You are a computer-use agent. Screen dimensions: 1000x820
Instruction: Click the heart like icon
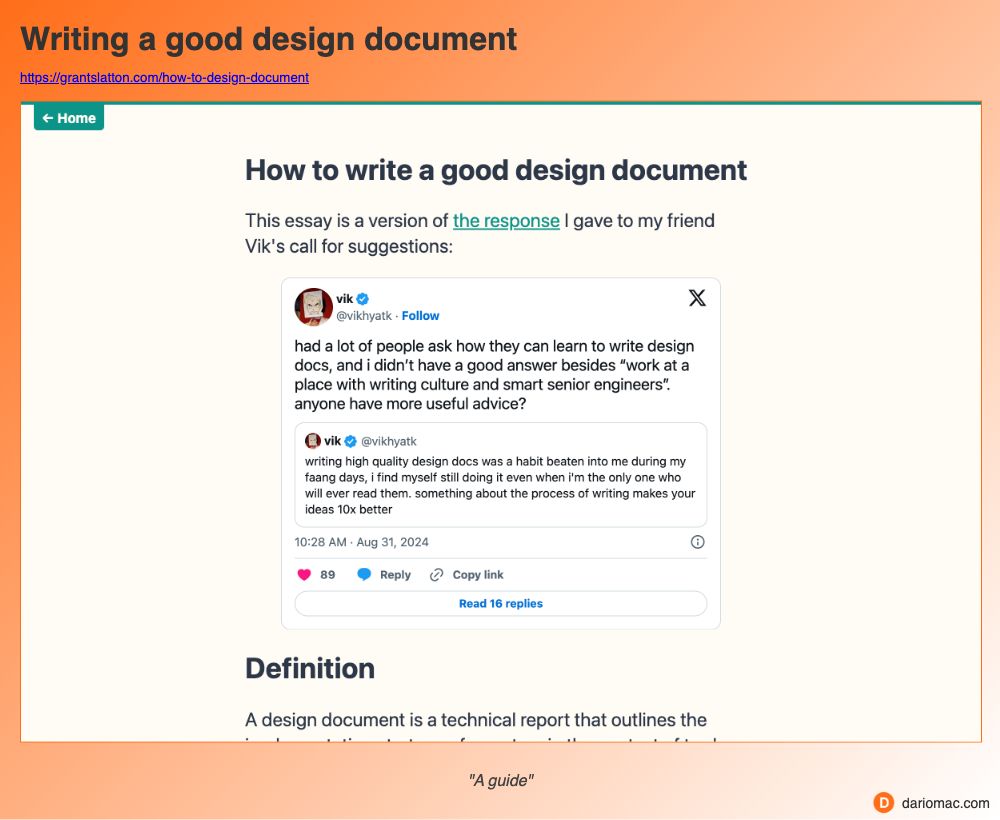coord(304,575)
